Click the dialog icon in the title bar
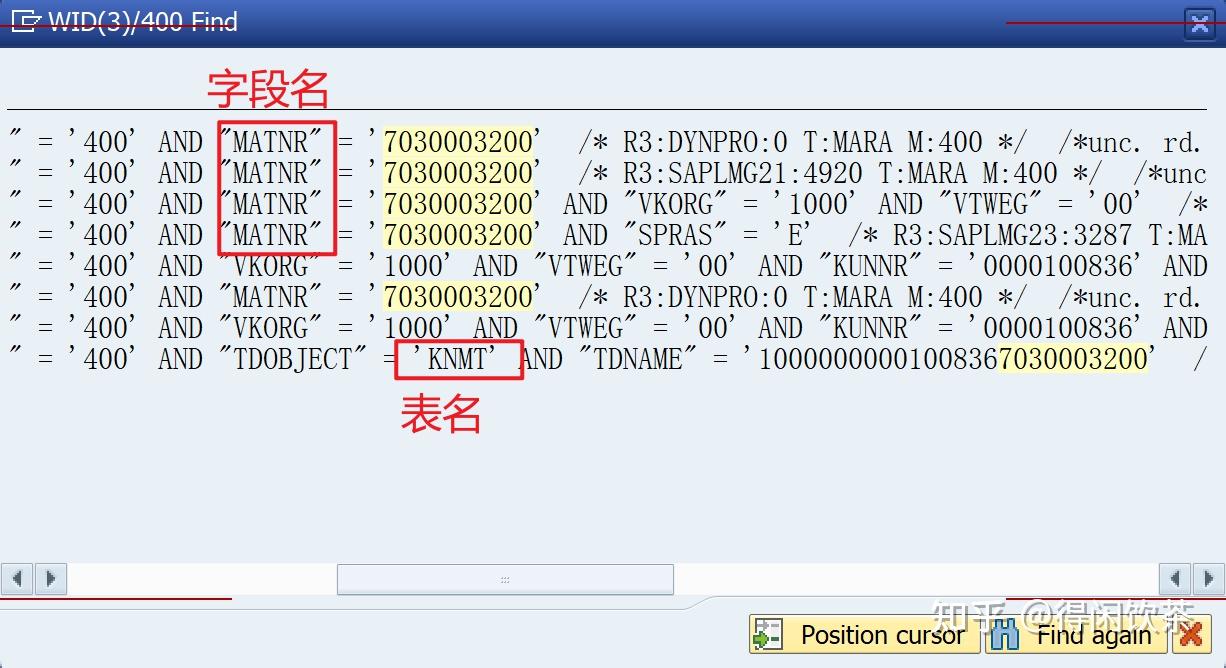 coord(26,19)
